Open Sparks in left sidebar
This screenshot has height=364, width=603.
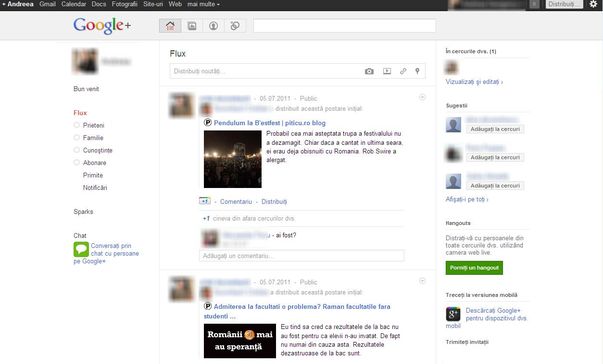pyautogui.click(x=83, y=212)
